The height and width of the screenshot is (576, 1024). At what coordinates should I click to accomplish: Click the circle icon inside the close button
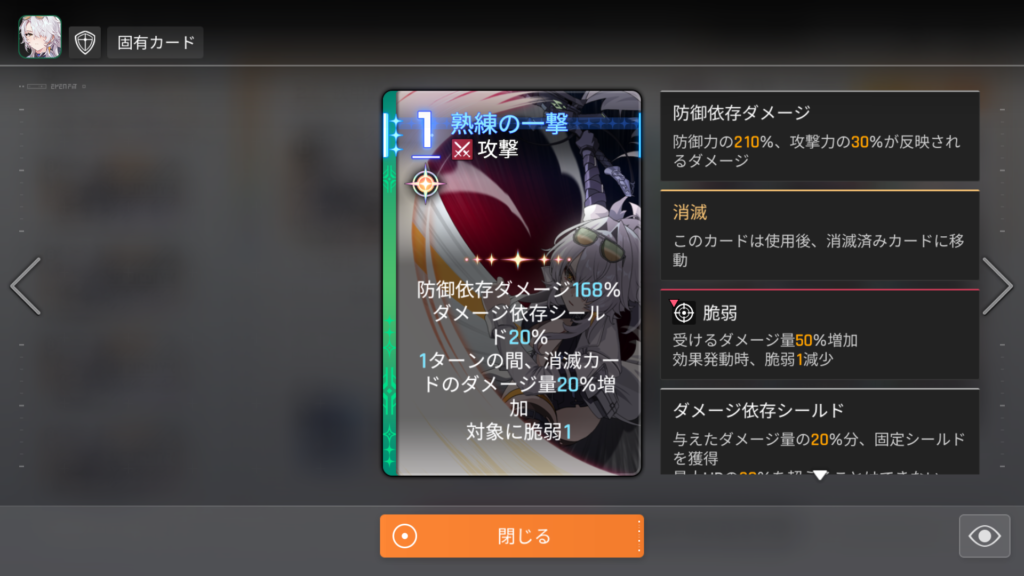tap(404, 536)
